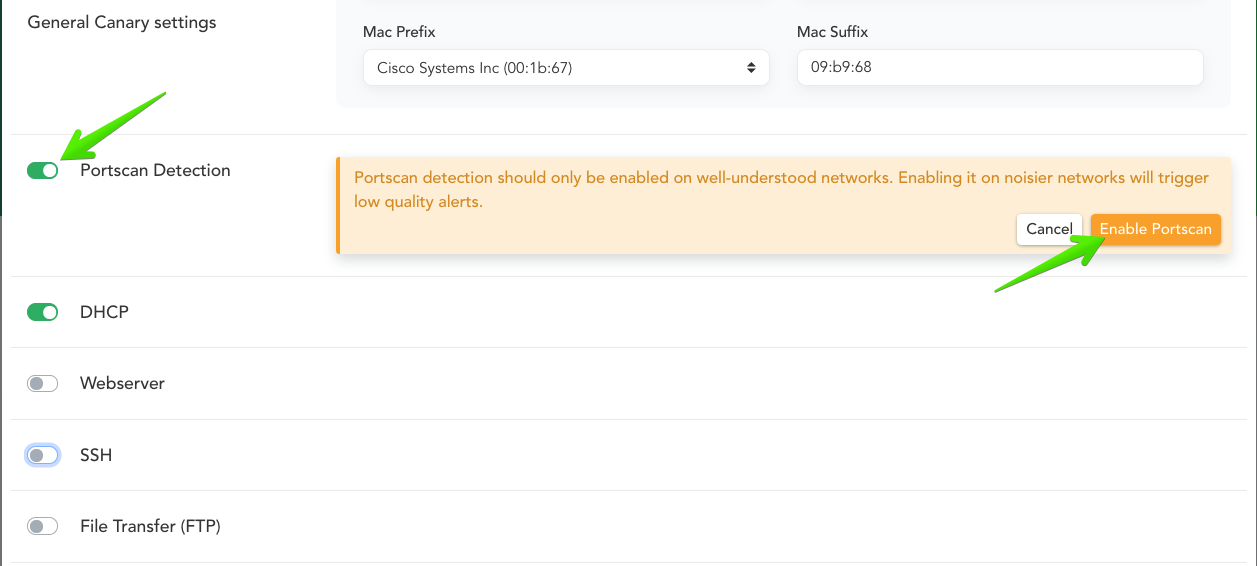Screen dimensions: 1257x566
Task: Click the DHCP service label
Action: 104,313
